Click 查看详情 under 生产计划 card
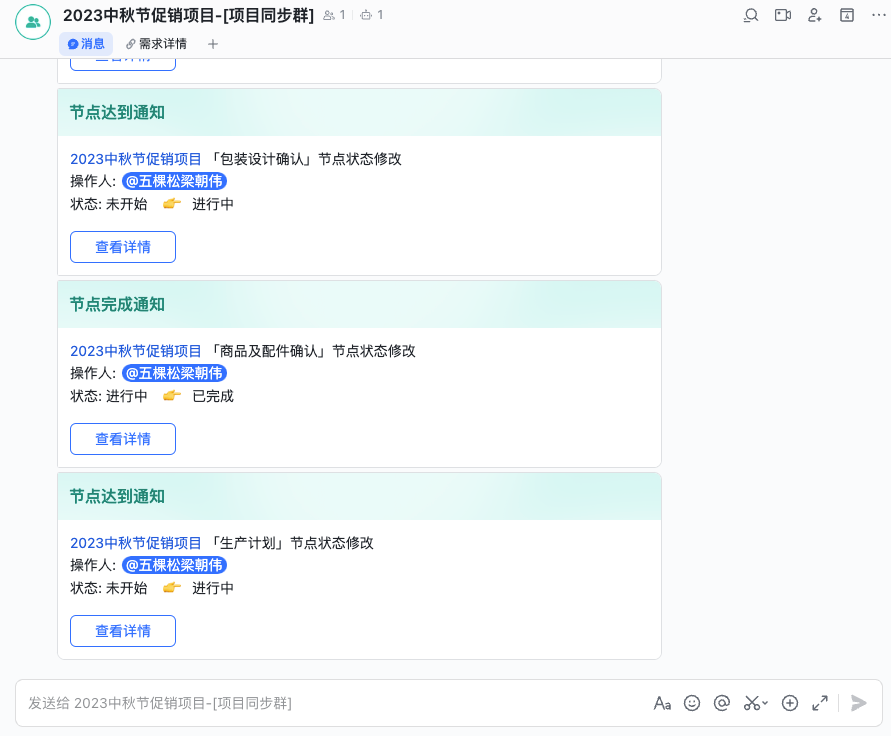 click(123, 631)
